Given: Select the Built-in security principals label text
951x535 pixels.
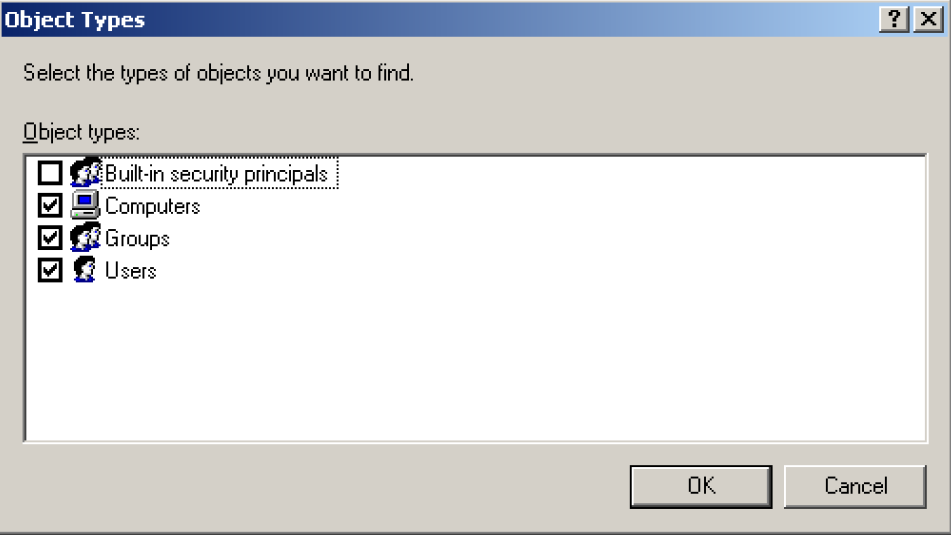Looking at the screenshot, I should pyautogui.click(x=216, y=174).
